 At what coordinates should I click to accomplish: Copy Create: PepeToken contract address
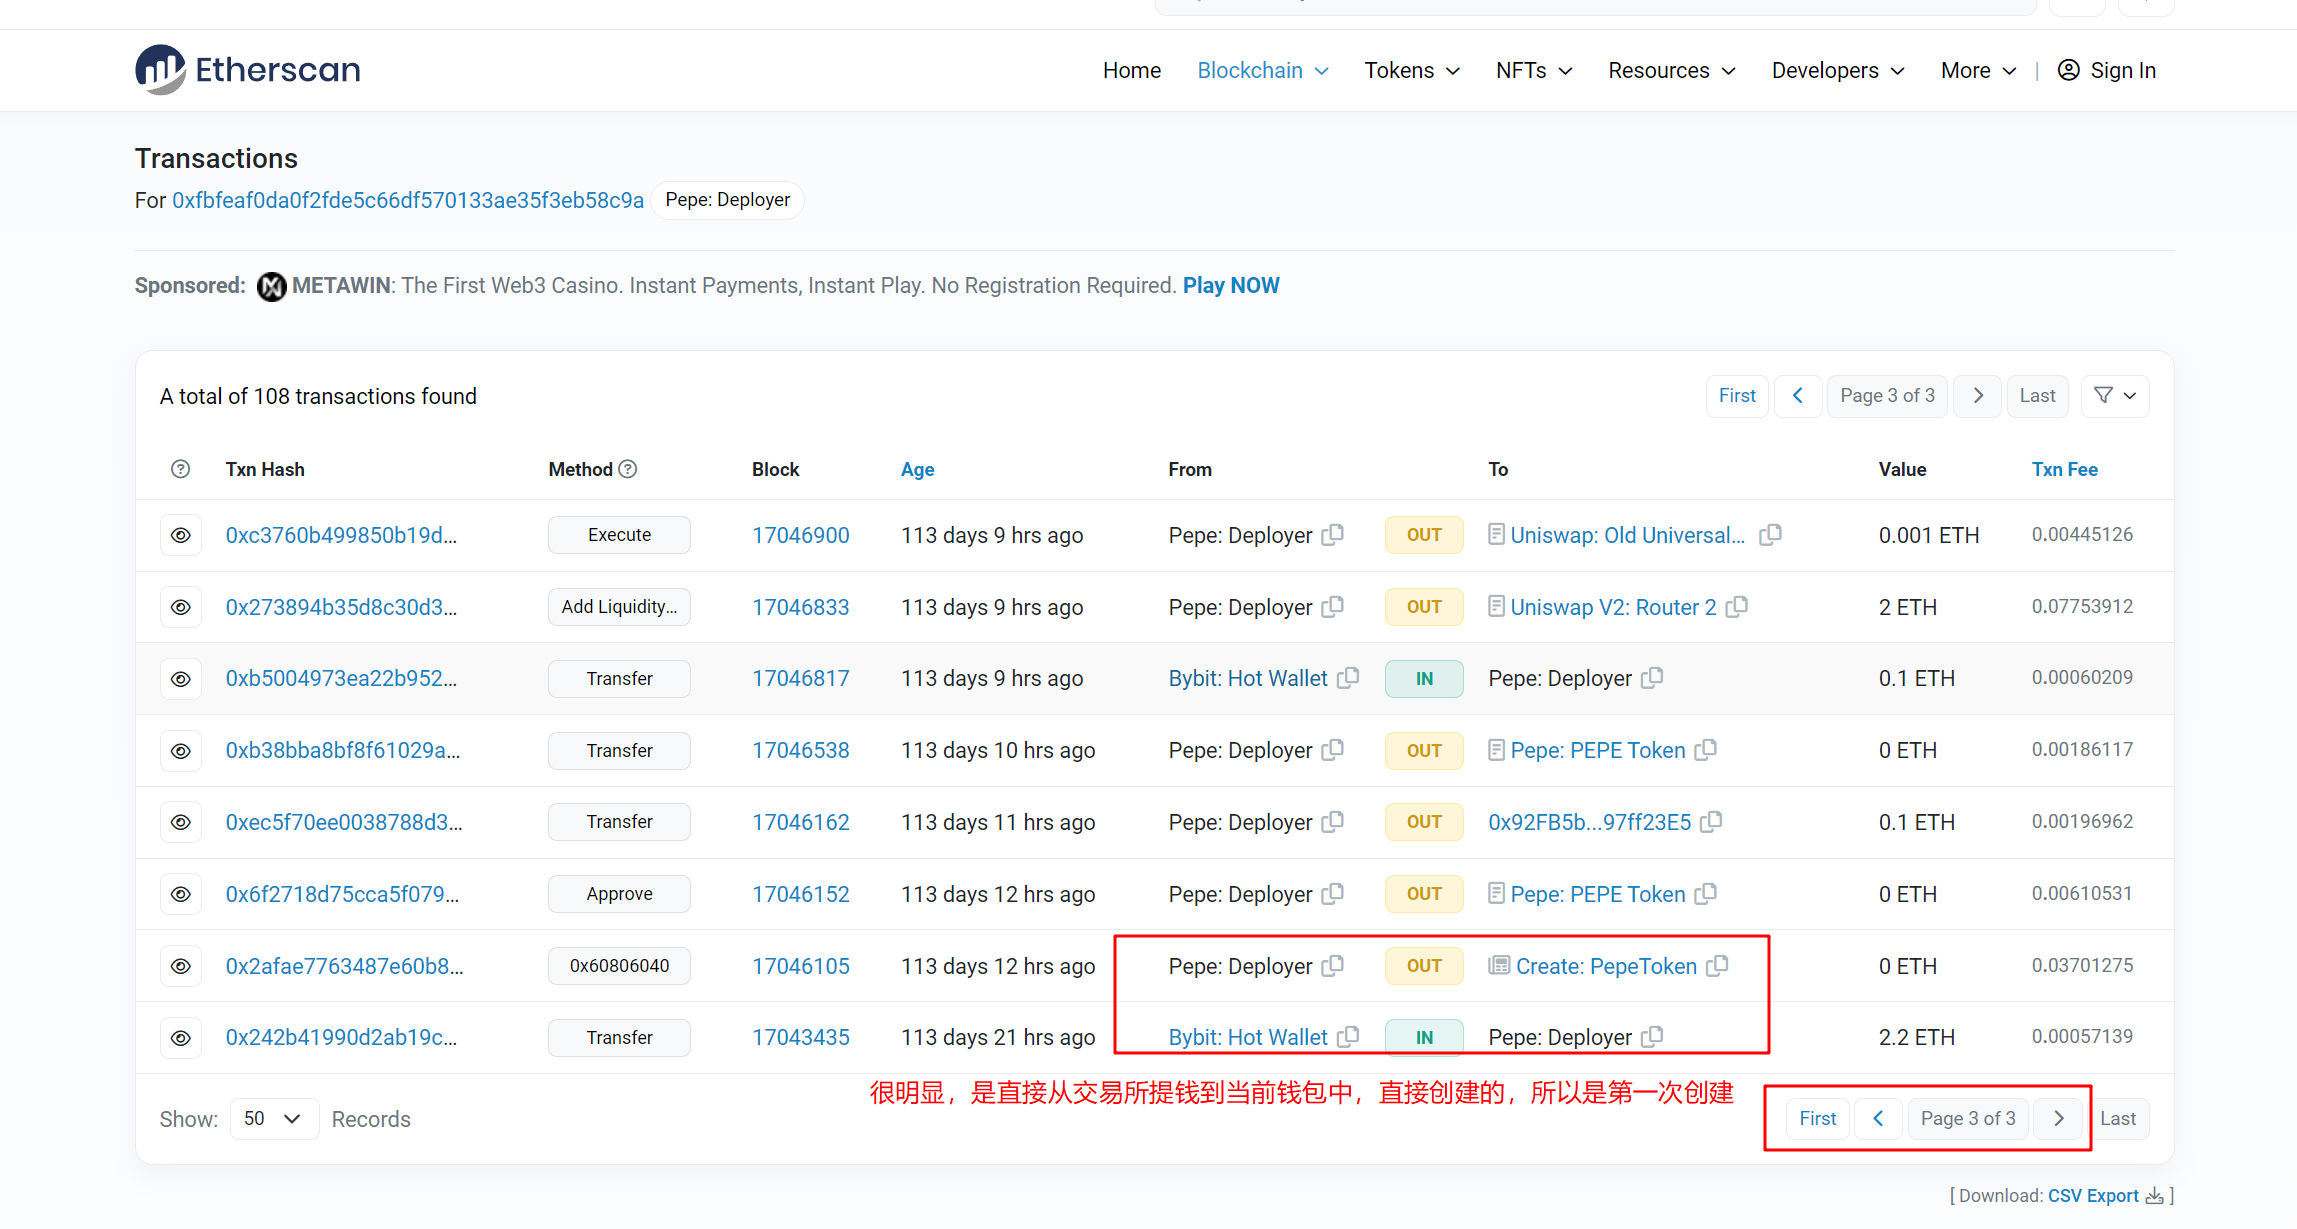pyautogui.click(x=1717, y=966)
